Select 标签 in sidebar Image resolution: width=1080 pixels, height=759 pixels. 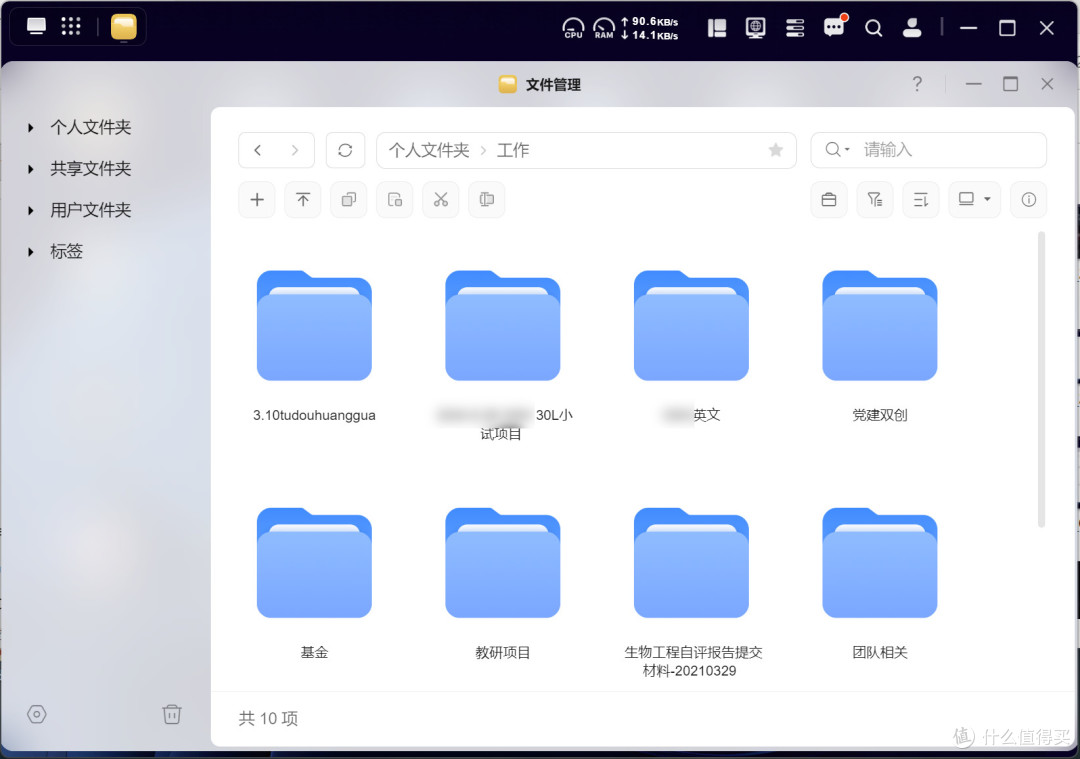tap(66, 251)
